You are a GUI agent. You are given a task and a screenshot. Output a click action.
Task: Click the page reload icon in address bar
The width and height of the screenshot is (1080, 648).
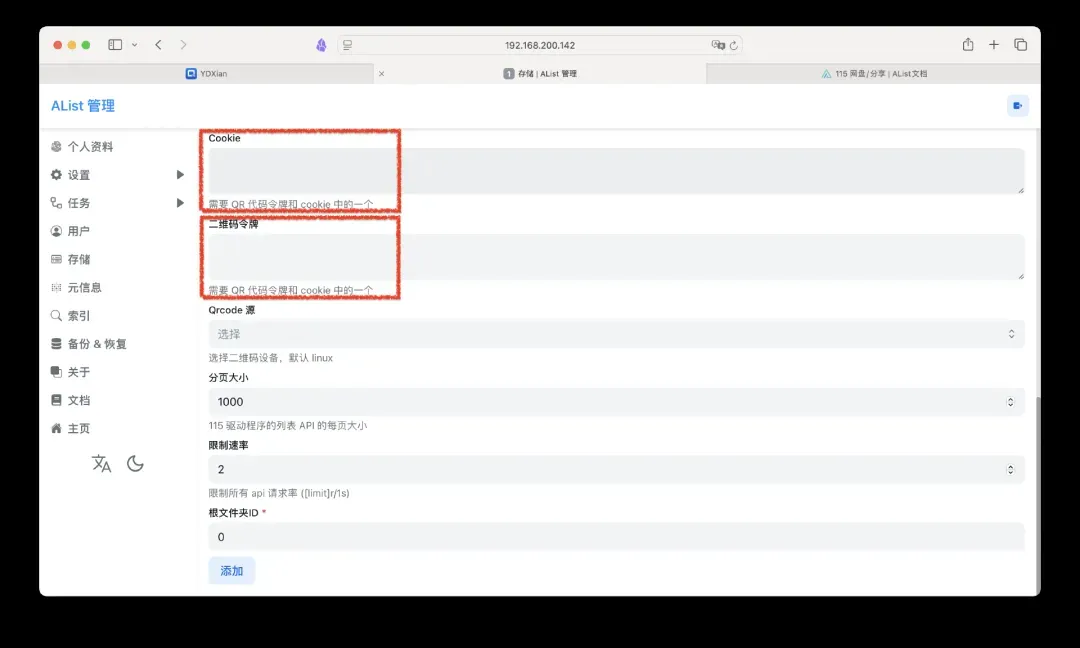[734, 45]
